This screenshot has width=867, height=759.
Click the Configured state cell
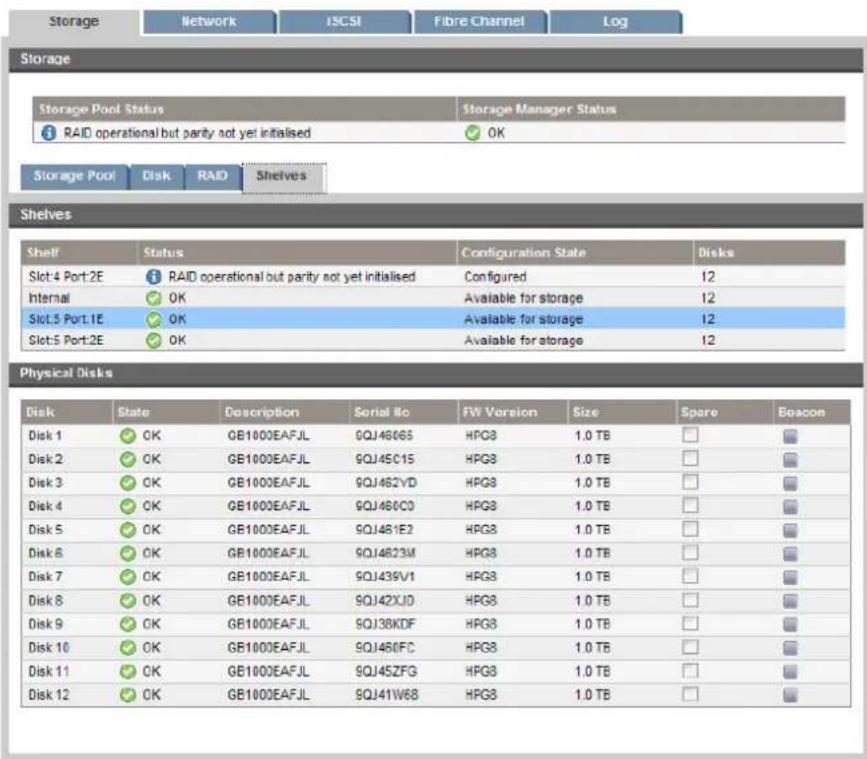click(x=495, y=276)
